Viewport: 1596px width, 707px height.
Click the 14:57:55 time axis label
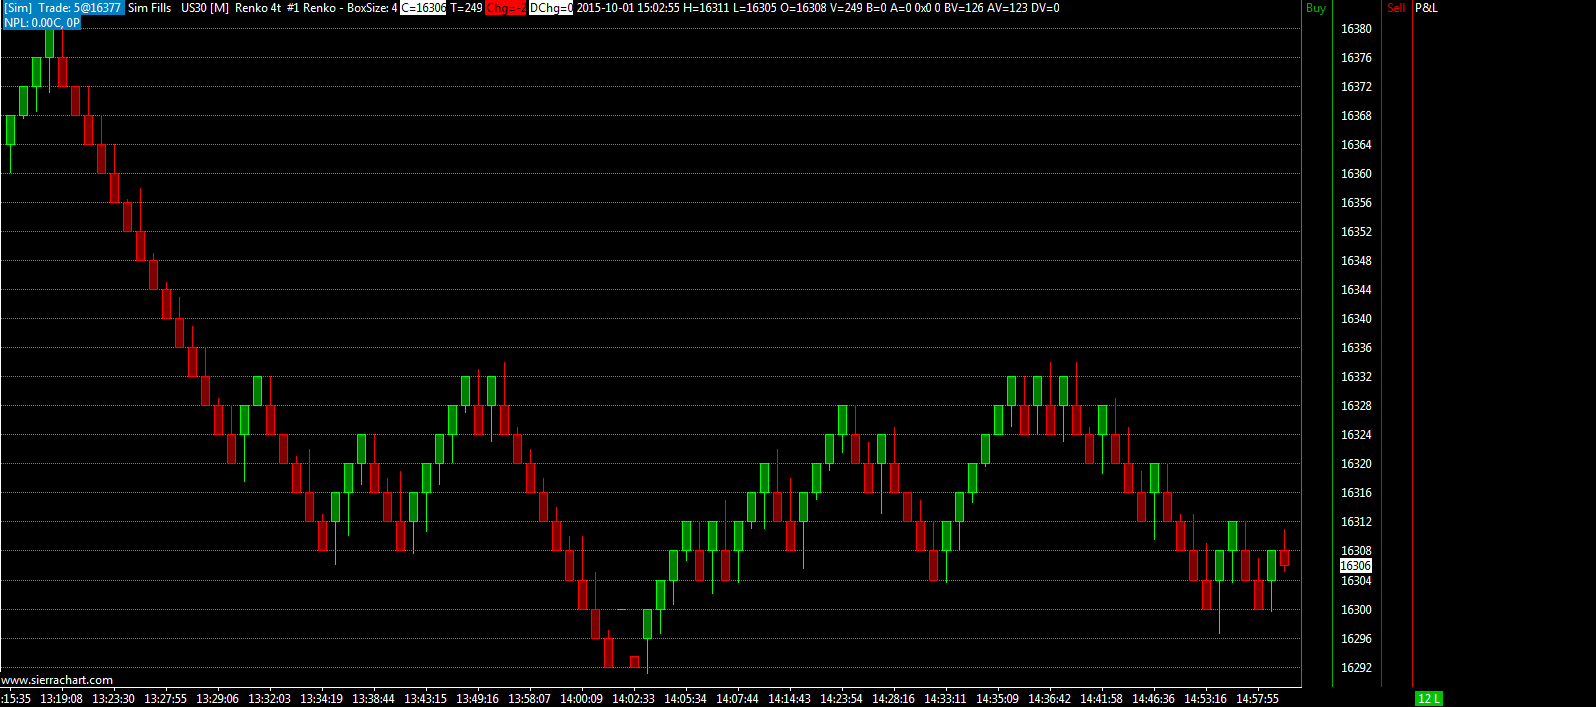pyautogui.click(x=1257, y=699)
